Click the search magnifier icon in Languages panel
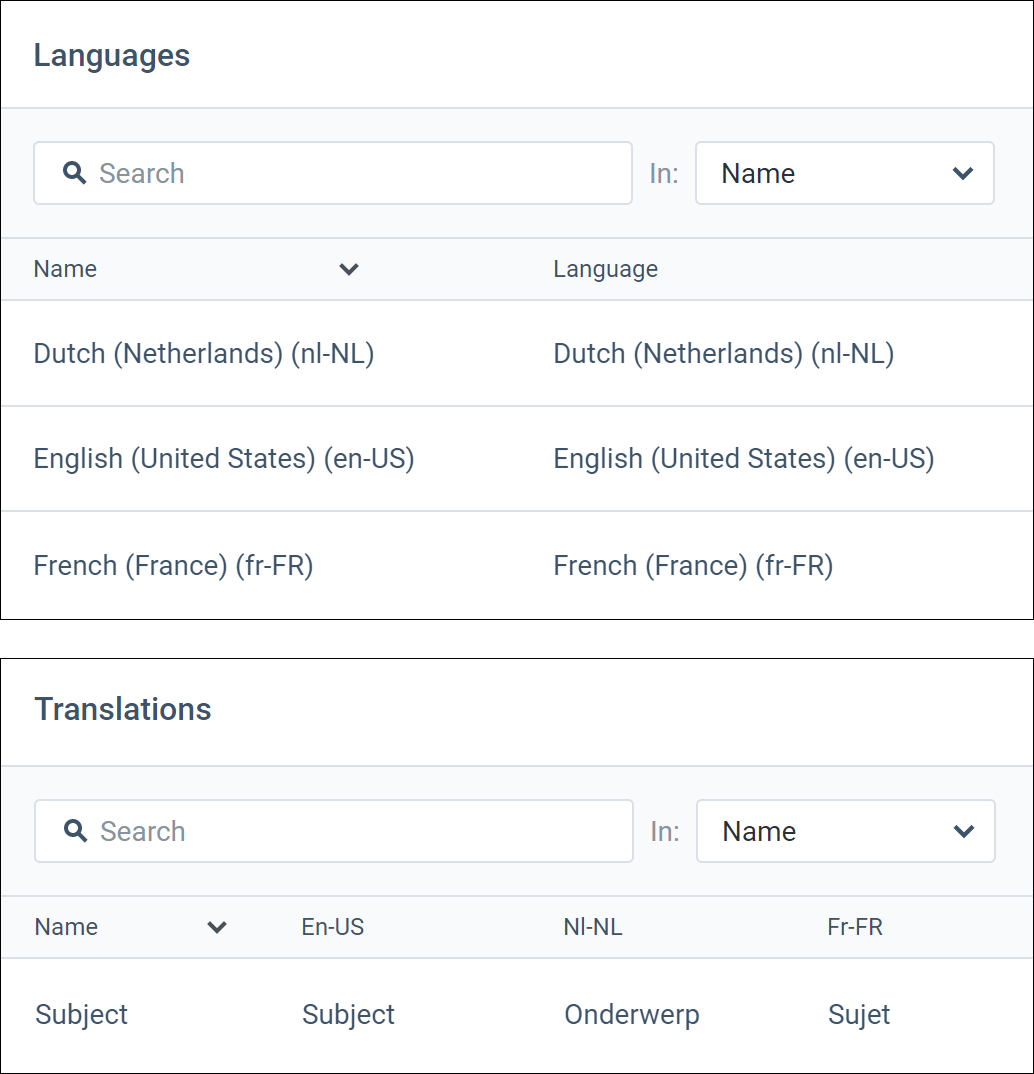 pyautogui.click(x=75, y=173)
